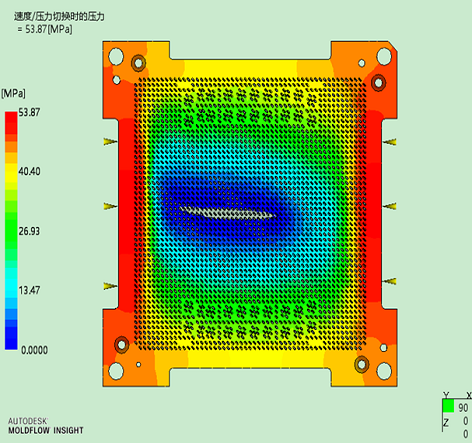Select the ringed boss on upper-right side
Image resolution: width=472 pixels, height=443 pixels.
click(x=378, y=82)
